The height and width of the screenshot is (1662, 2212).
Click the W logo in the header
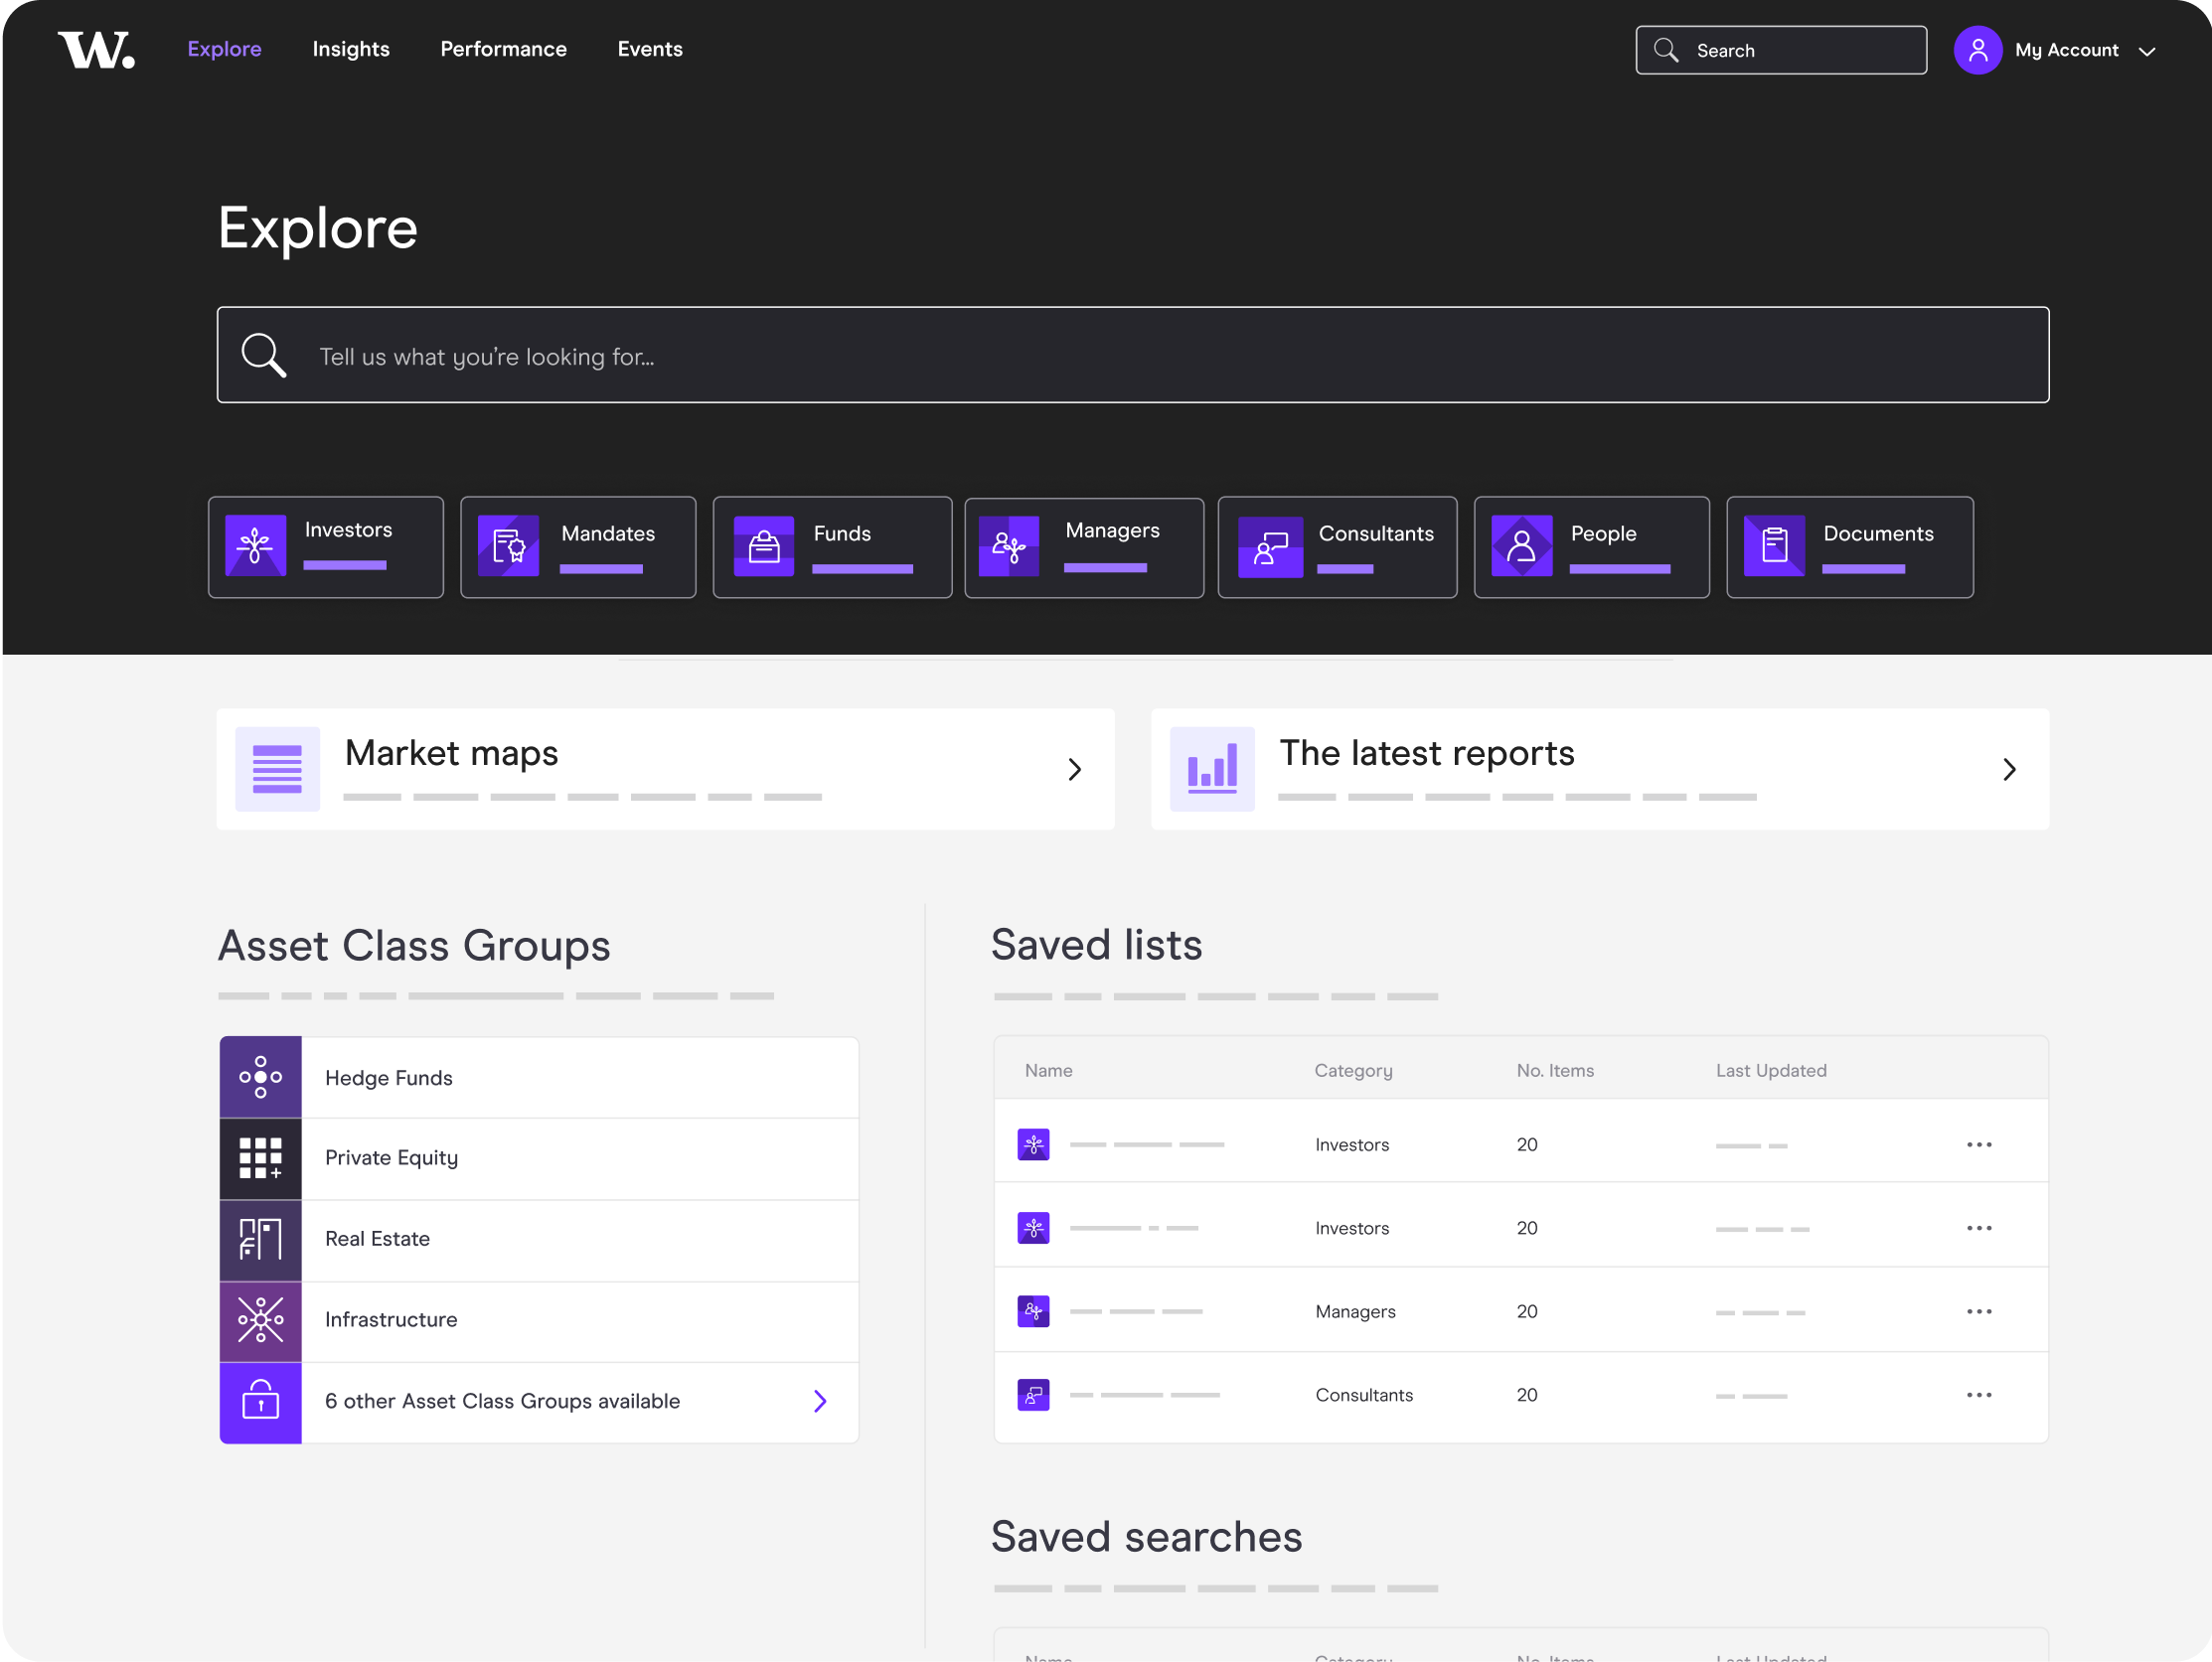[96, 48]
